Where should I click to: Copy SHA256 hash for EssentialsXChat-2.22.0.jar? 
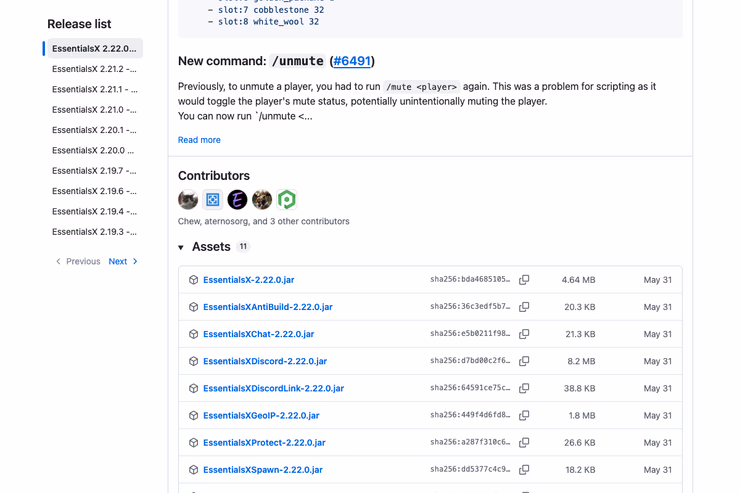[x=524, y=334]
